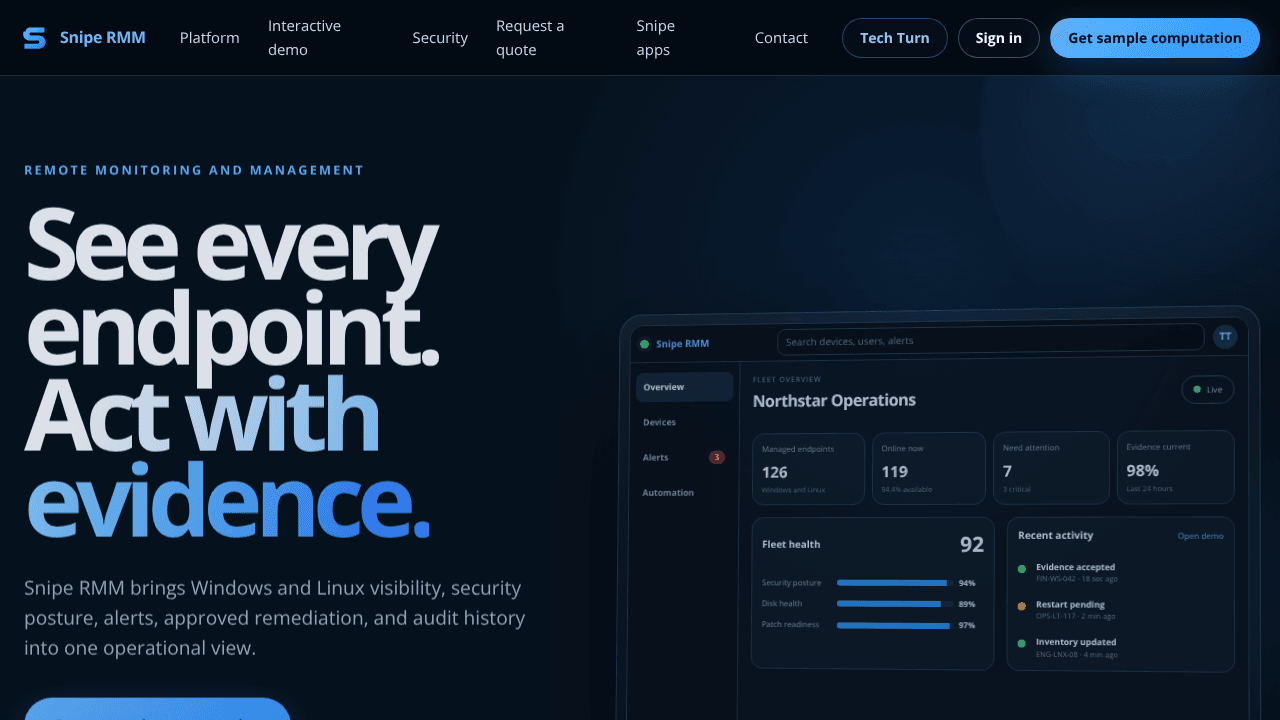This screenshot has width=1280, height=720.
Task: Click the red Alerts count badge
Action: 716,457
